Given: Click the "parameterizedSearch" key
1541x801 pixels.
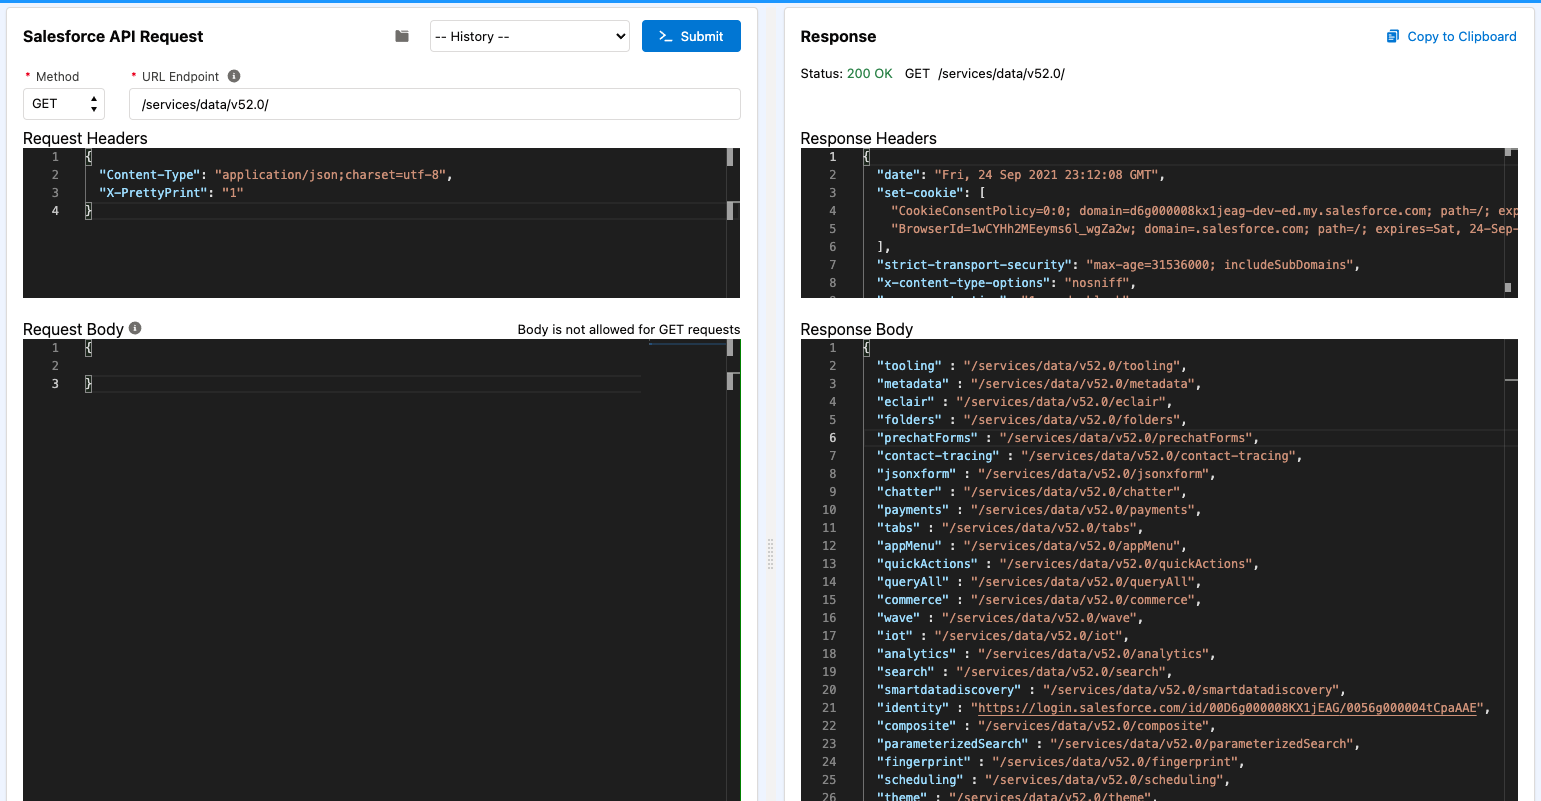Looking at the screenshot, I should click(953, 744).
